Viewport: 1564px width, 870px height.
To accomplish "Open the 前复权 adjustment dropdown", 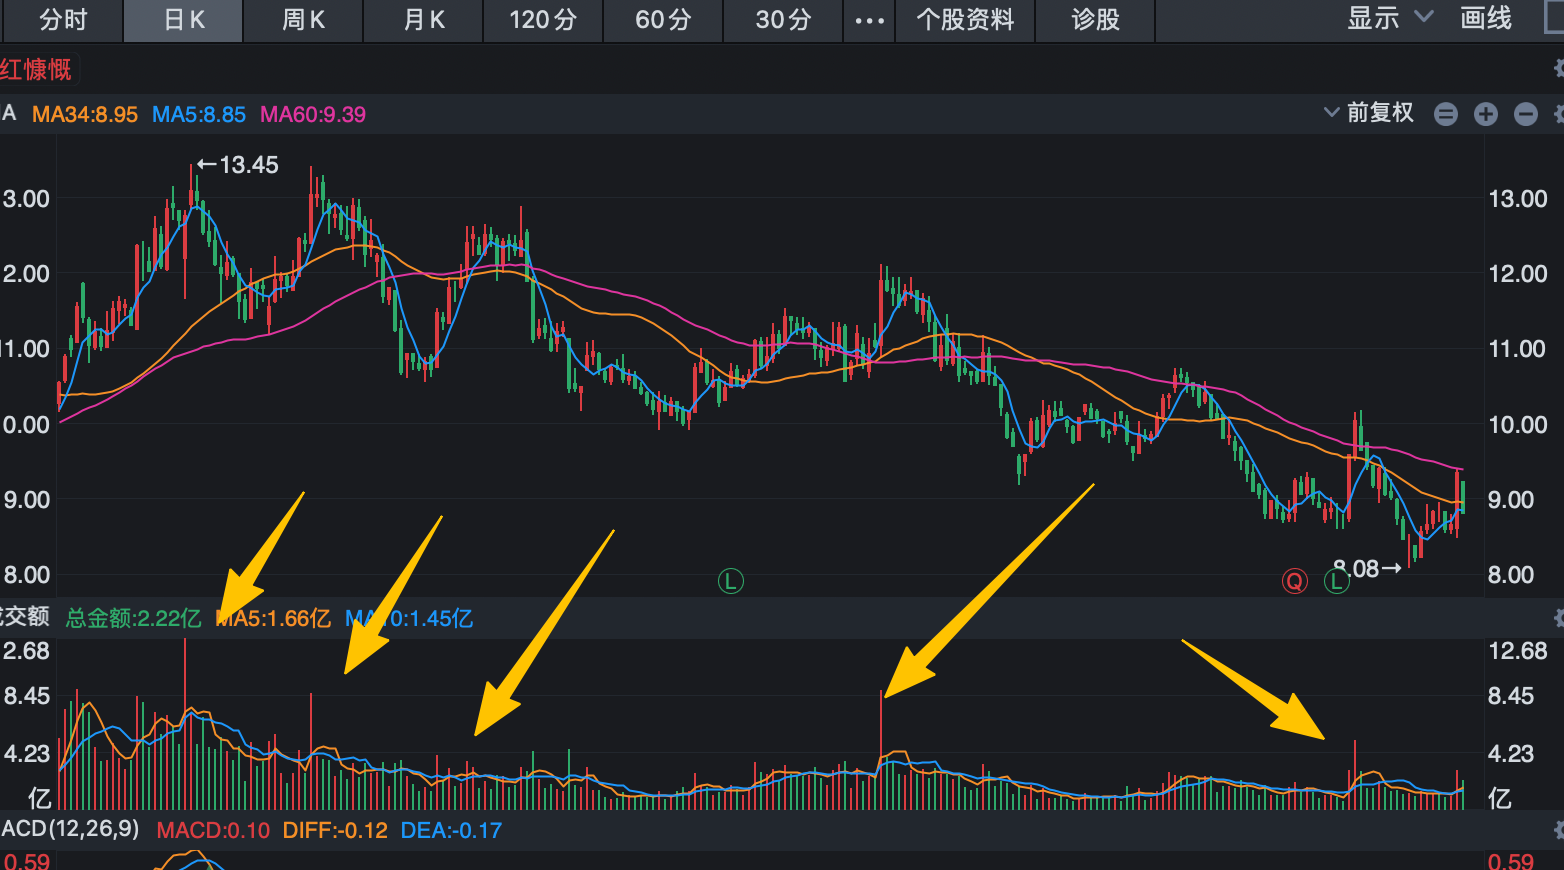I will [1369, 112].
